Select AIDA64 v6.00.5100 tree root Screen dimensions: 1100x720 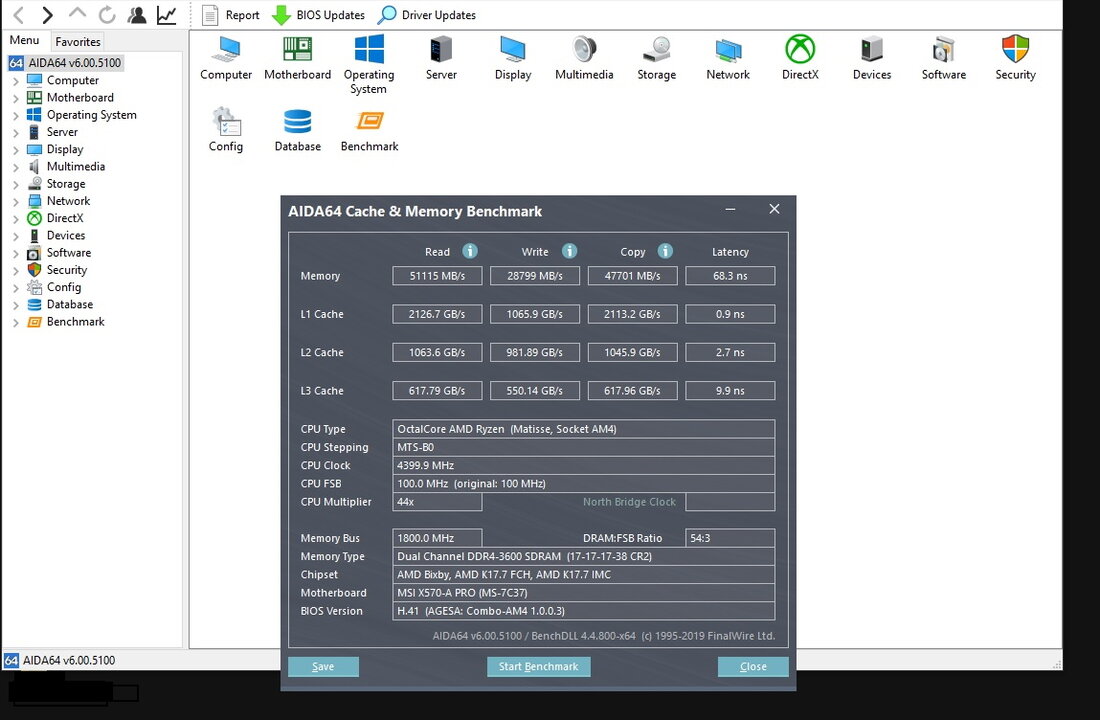[66, 62]
